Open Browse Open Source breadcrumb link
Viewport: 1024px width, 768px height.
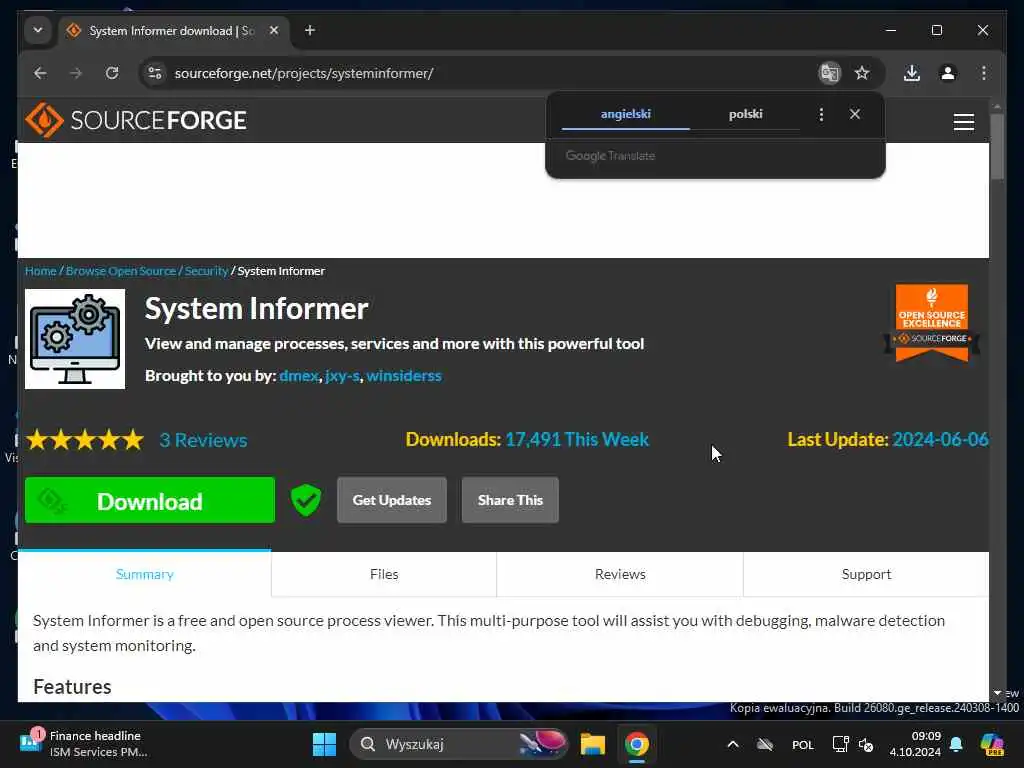[121, 271]
